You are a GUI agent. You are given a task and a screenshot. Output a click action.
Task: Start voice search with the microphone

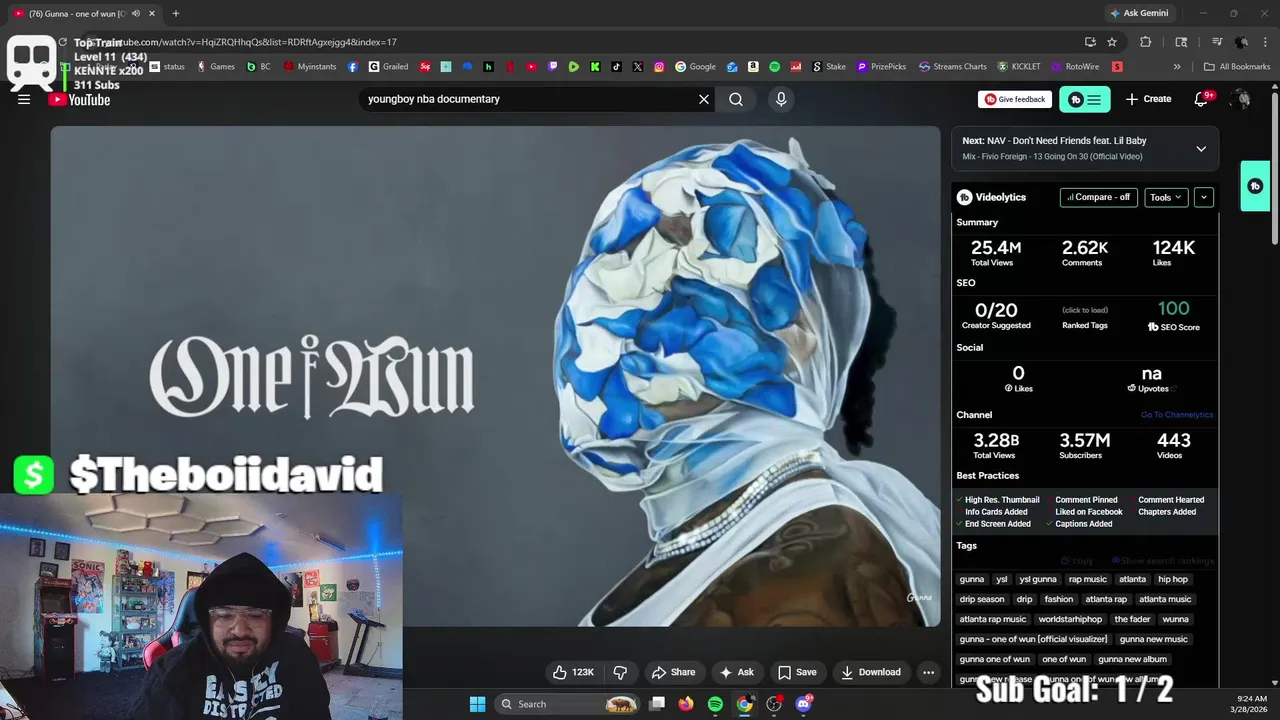tap(781, 99)
